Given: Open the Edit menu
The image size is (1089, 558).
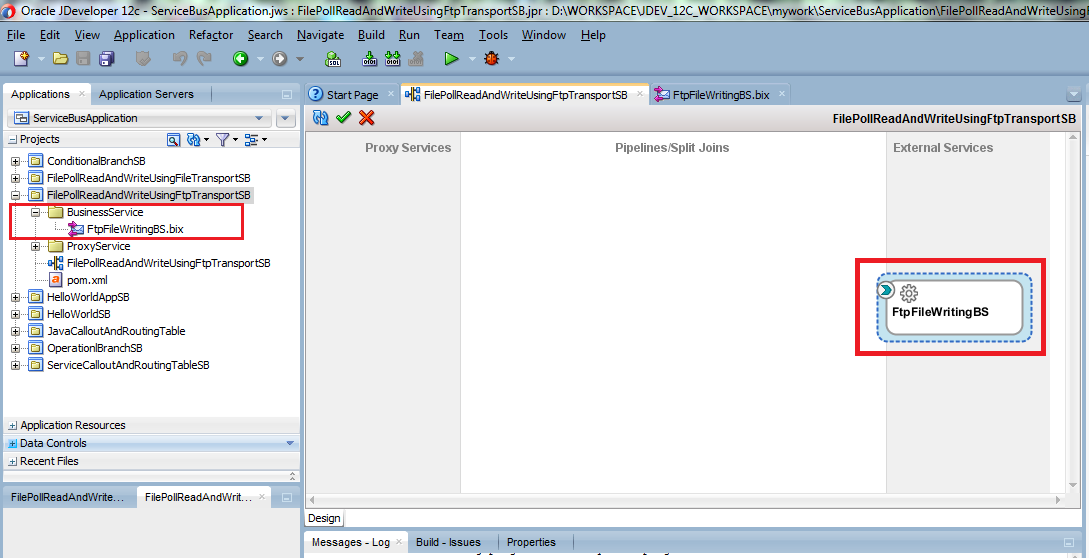Looking at the screenshot, I should coord(49,35).
